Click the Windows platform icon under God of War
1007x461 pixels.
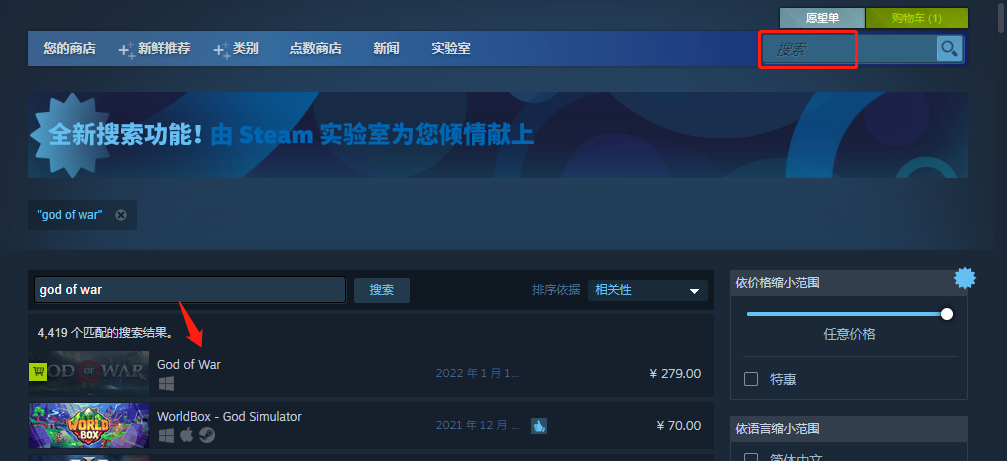click(166, 384)
